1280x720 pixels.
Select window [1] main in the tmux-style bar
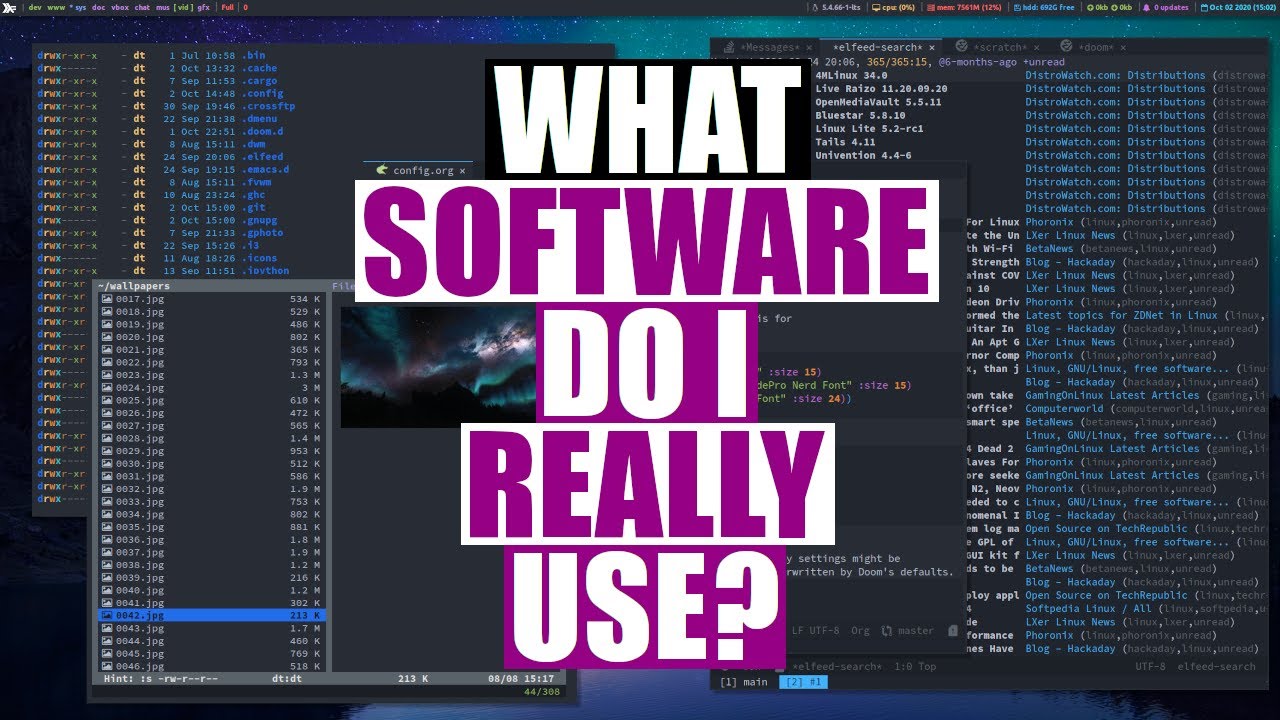[x=744, y=682]
